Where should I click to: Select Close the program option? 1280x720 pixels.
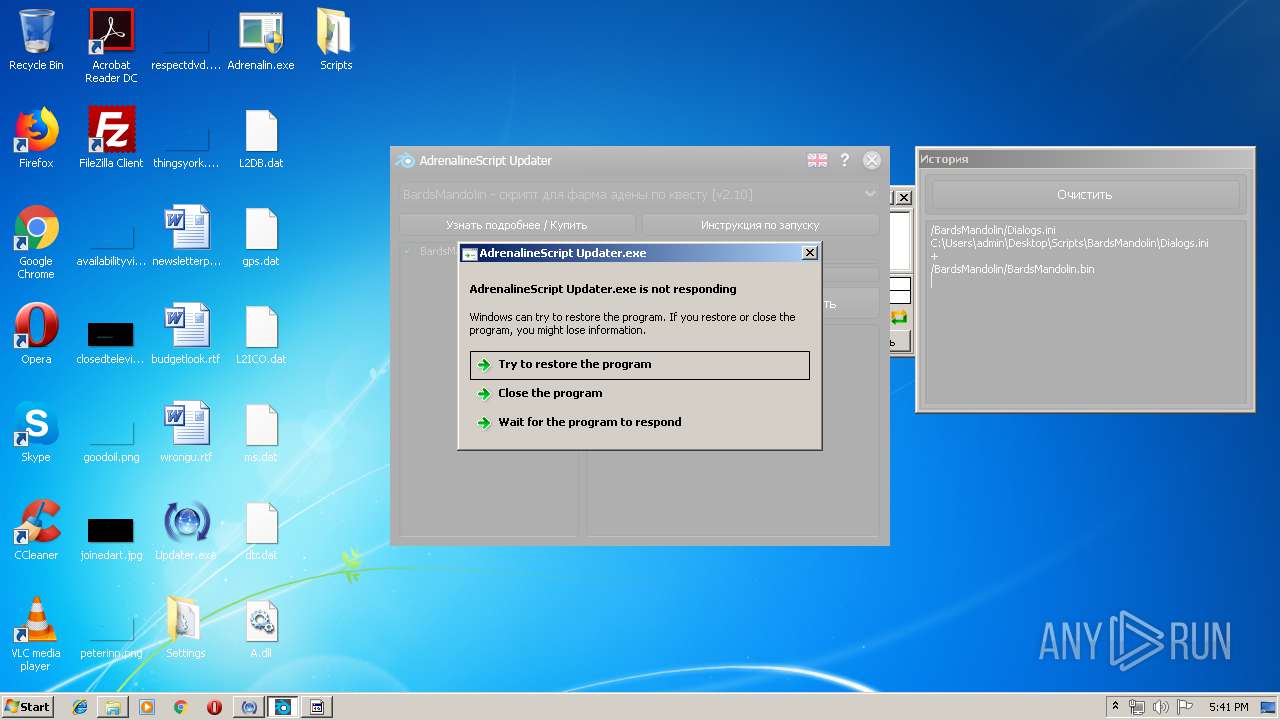pos(639,394)
